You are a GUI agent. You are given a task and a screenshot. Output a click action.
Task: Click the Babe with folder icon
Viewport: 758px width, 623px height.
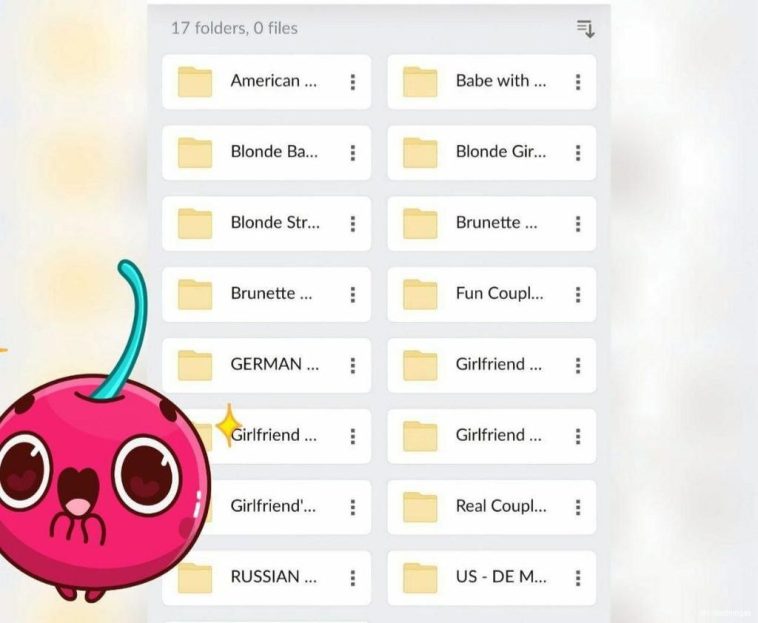point(420,82)
